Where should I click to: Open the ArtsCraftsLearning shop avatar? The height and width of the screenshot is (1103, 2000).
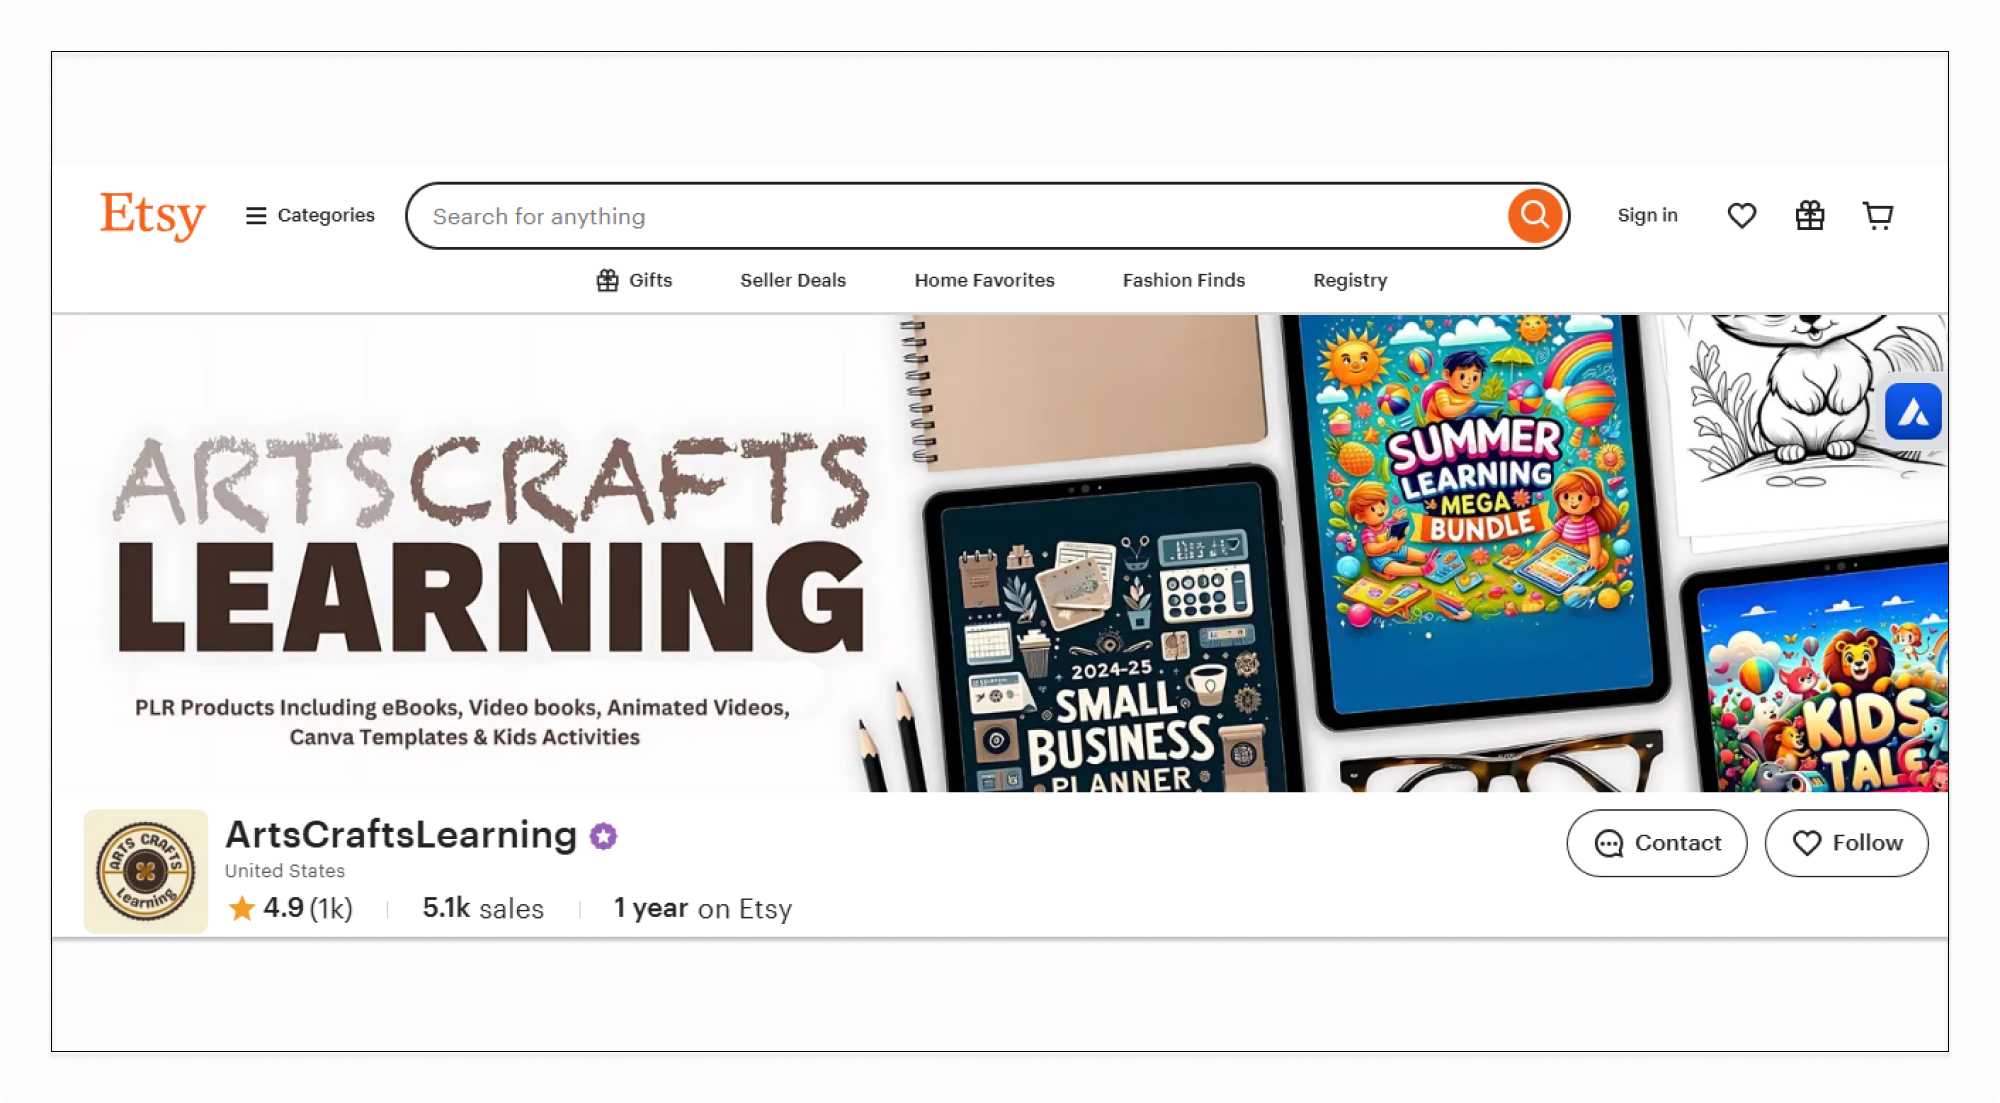(x=146, y=871)
